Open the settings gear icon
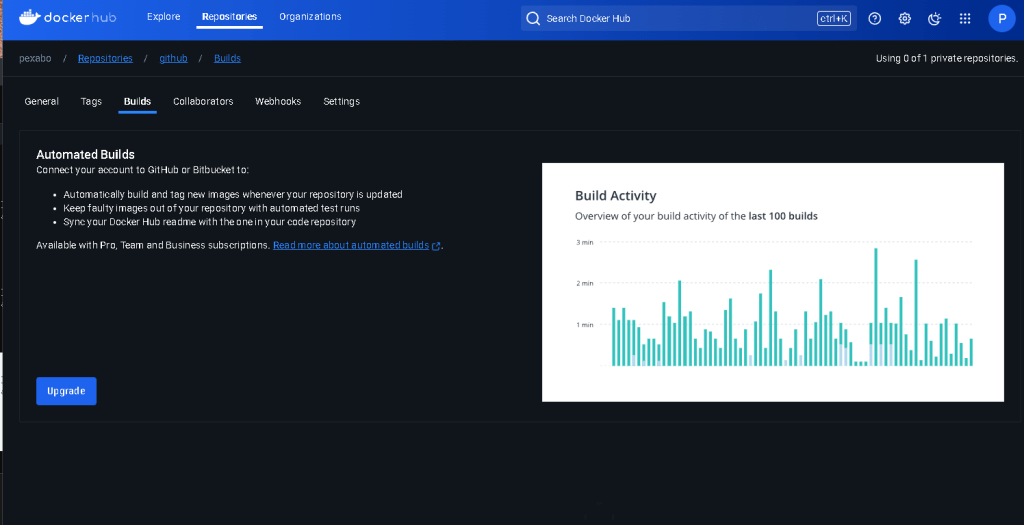Viewport: 1024px width, 525px height. pos(904,19)
